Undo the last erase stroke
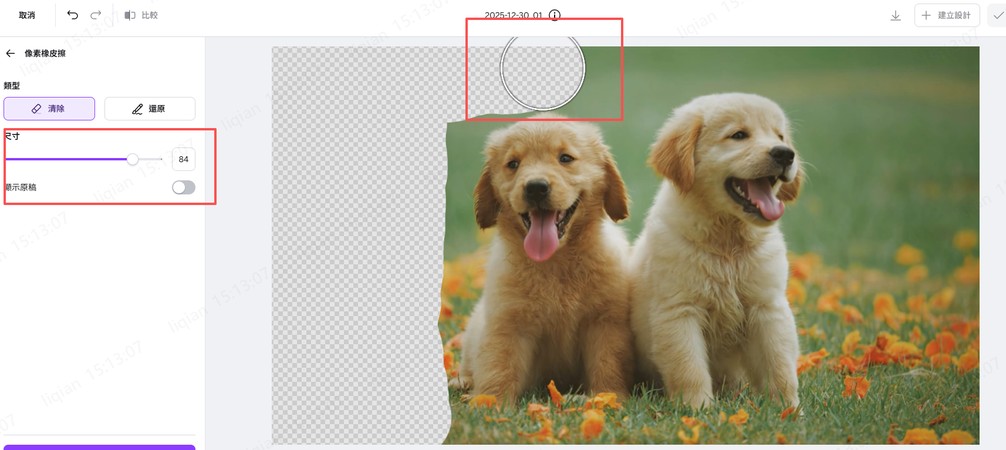The width and height of the screenshot is (1006, 450). click(x=72, y=15)
